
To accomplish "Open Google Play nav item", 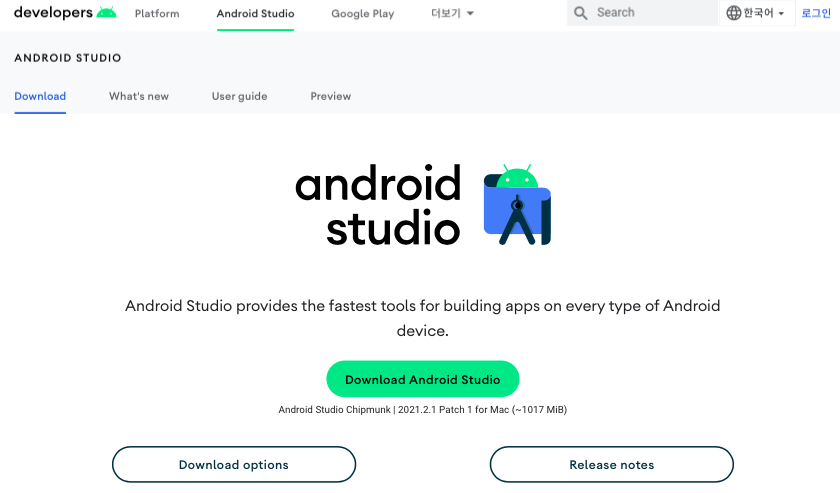I will pos(363,13).
